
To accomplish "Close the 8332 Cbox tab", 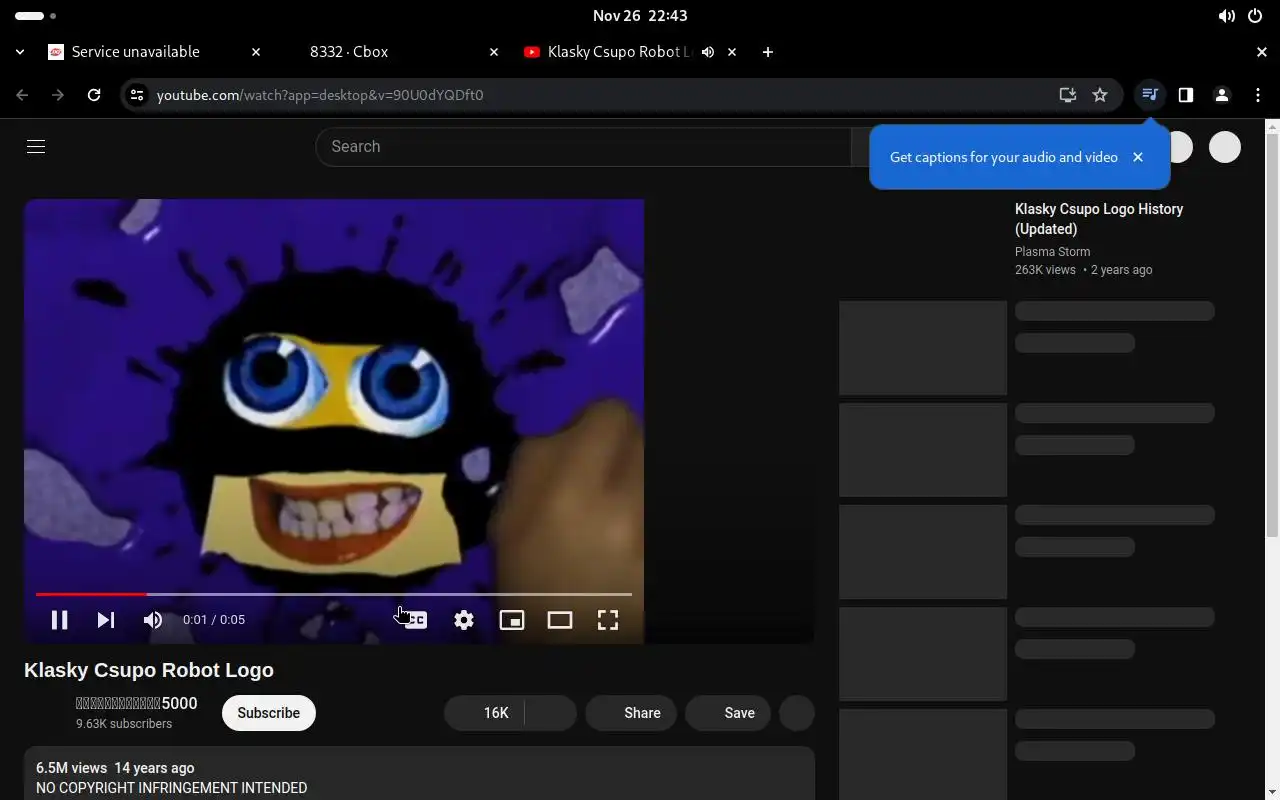I will click(494, 52).
